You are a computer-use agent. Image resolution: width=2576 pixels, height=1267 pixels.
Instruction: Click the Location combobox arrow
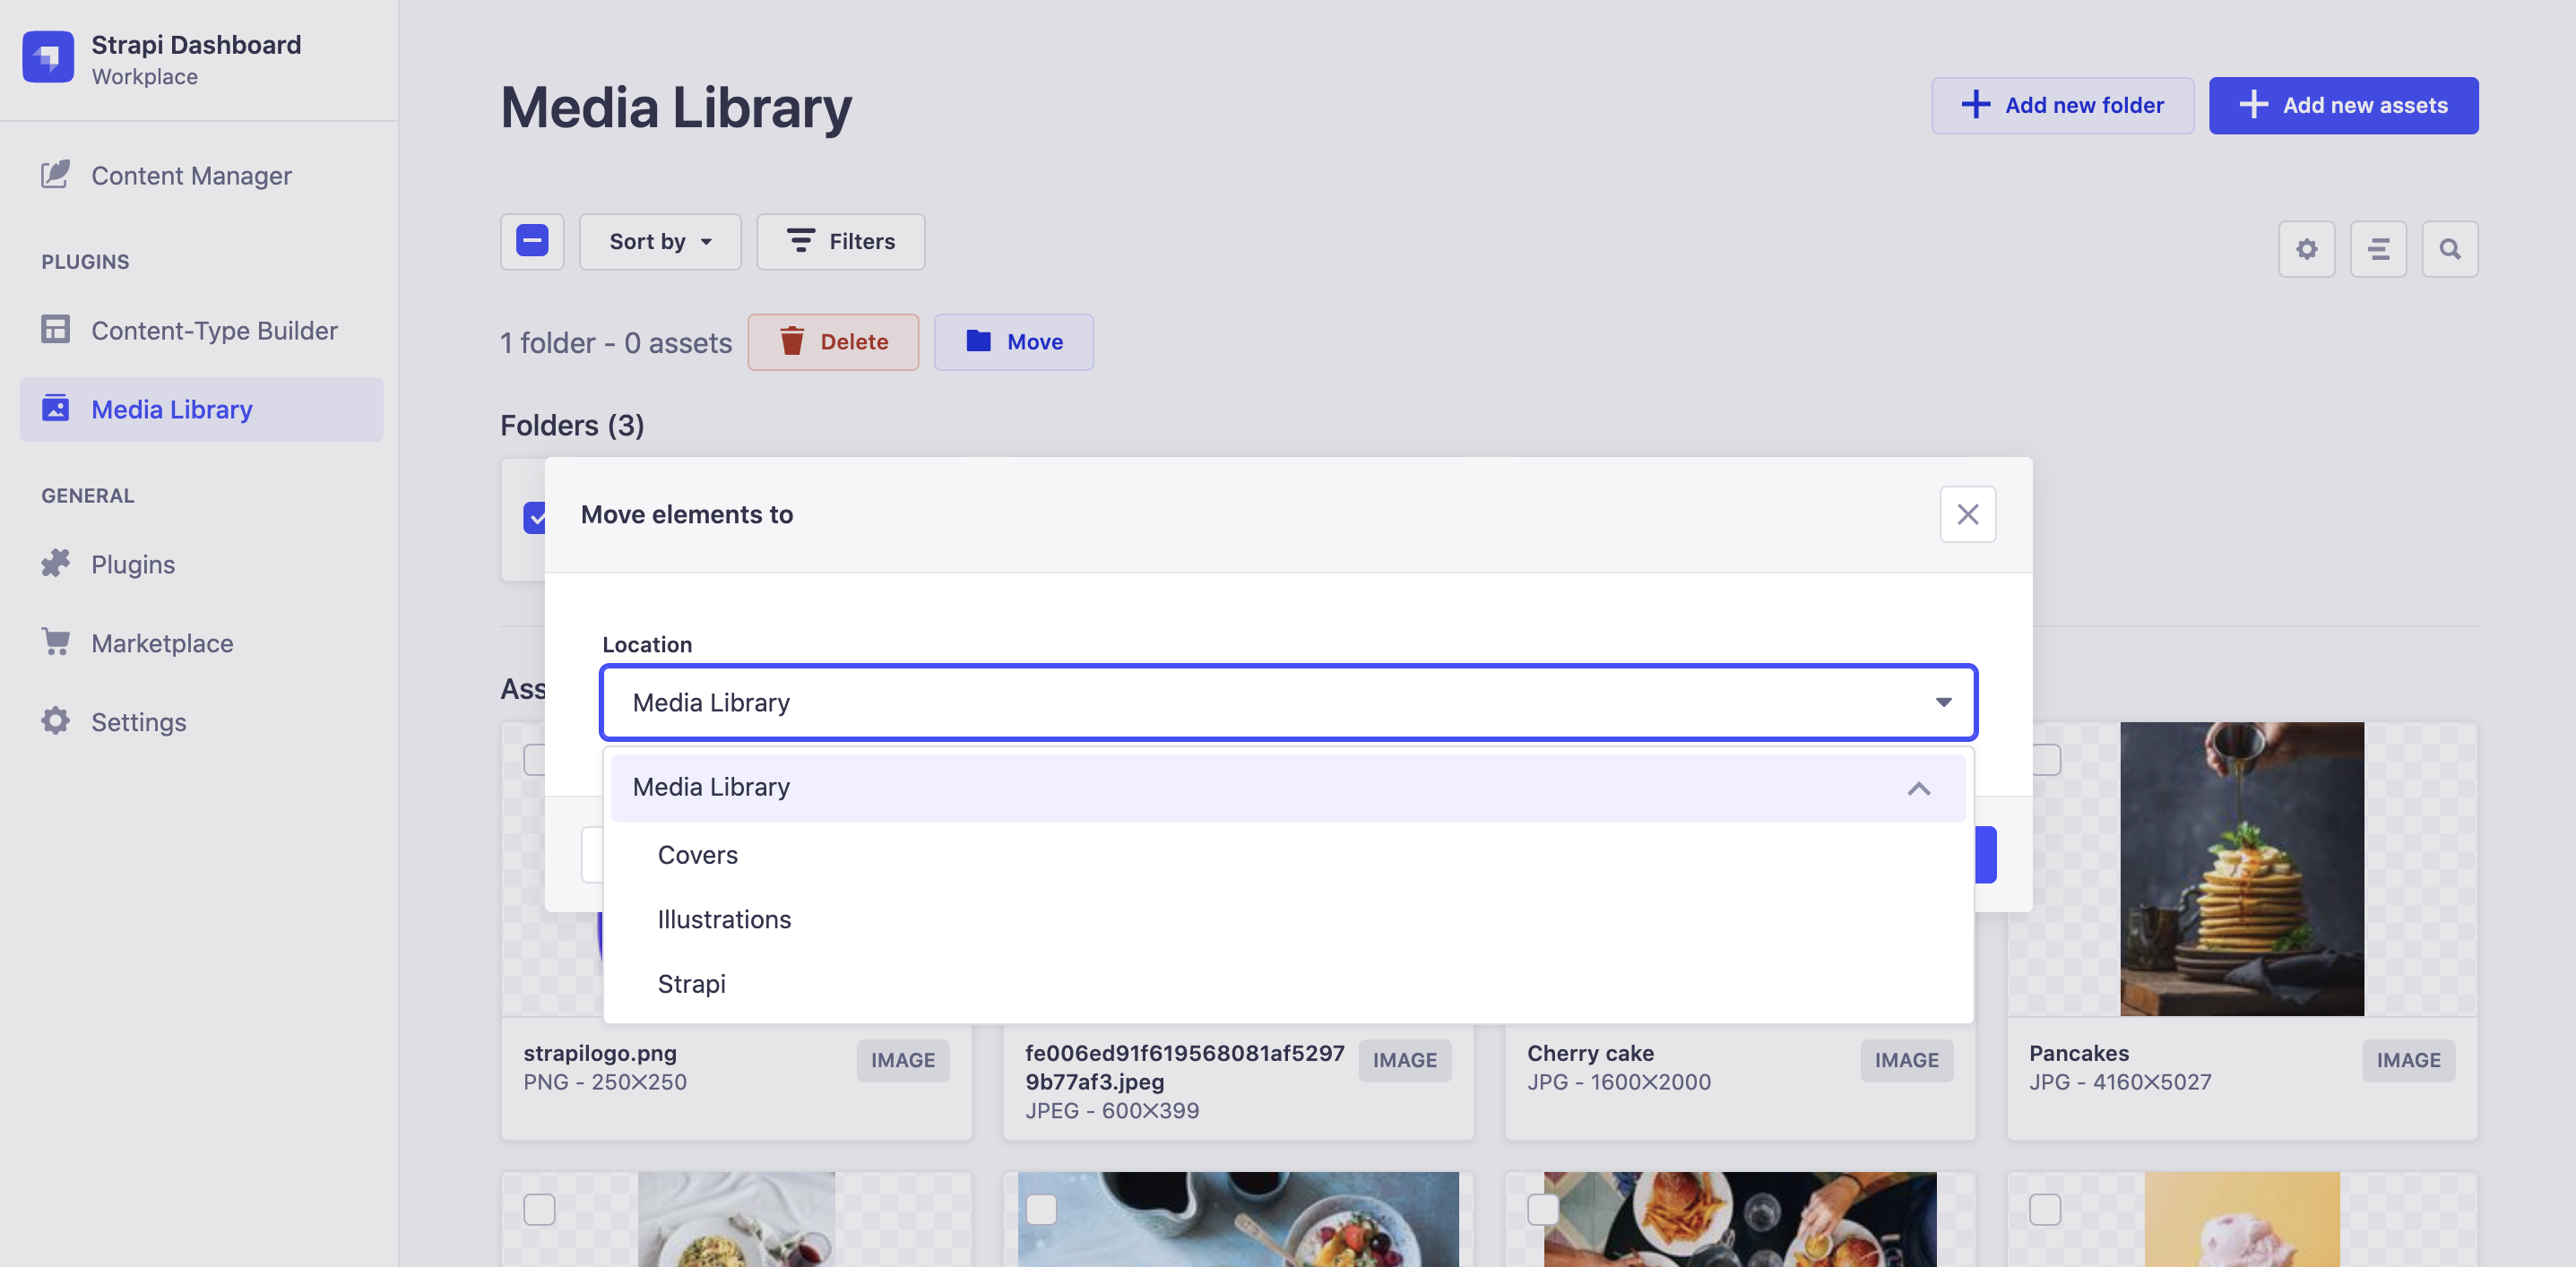(x=1943, y=702)
